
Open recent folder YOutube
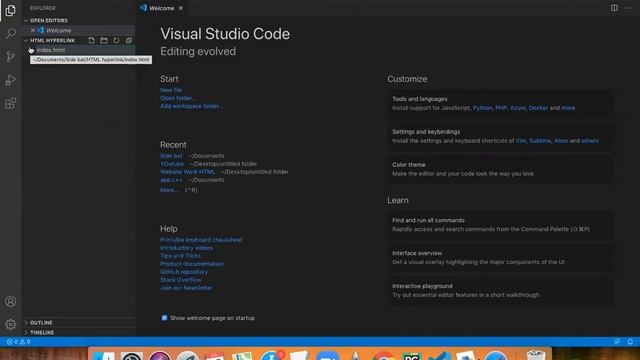pos(172,164)
